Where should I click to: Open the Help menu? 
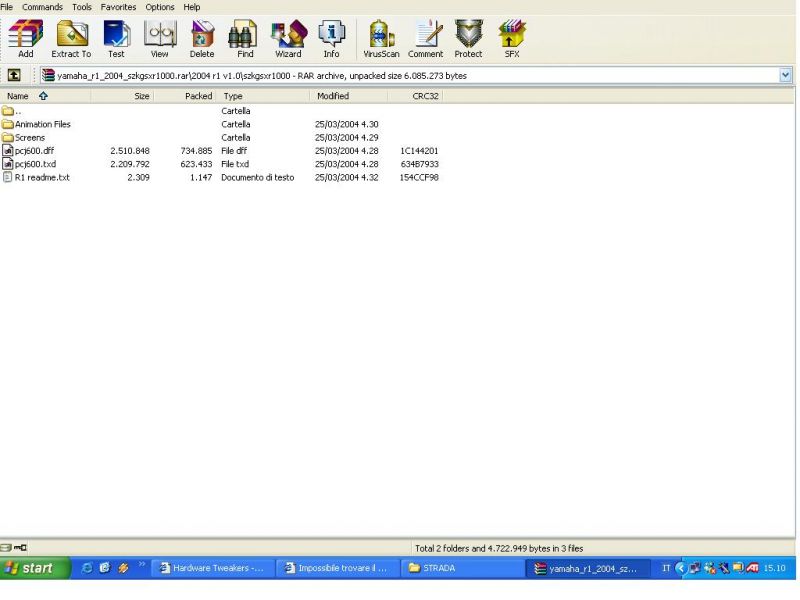click(192, 7)
